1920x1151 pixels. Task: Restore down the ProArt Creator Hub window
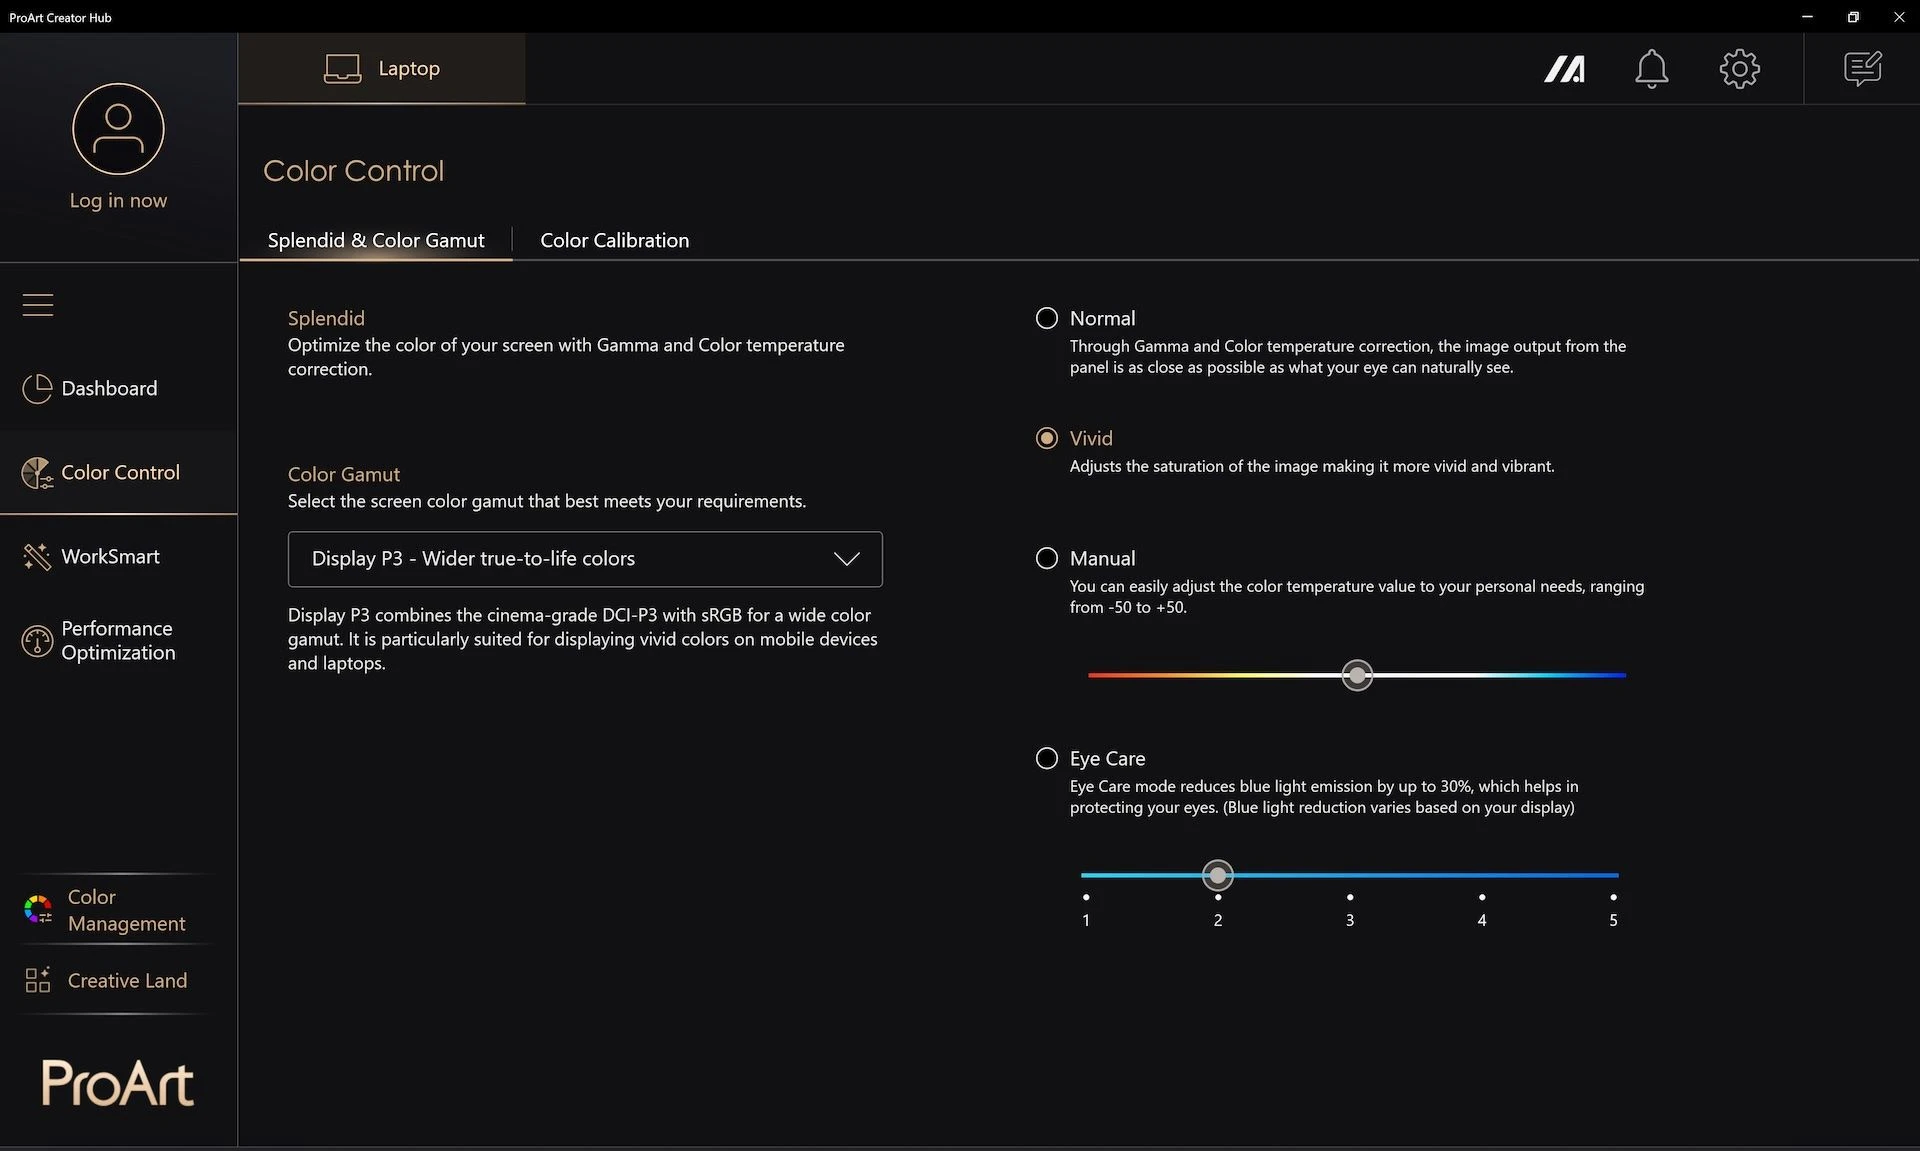pos(1853,17)
